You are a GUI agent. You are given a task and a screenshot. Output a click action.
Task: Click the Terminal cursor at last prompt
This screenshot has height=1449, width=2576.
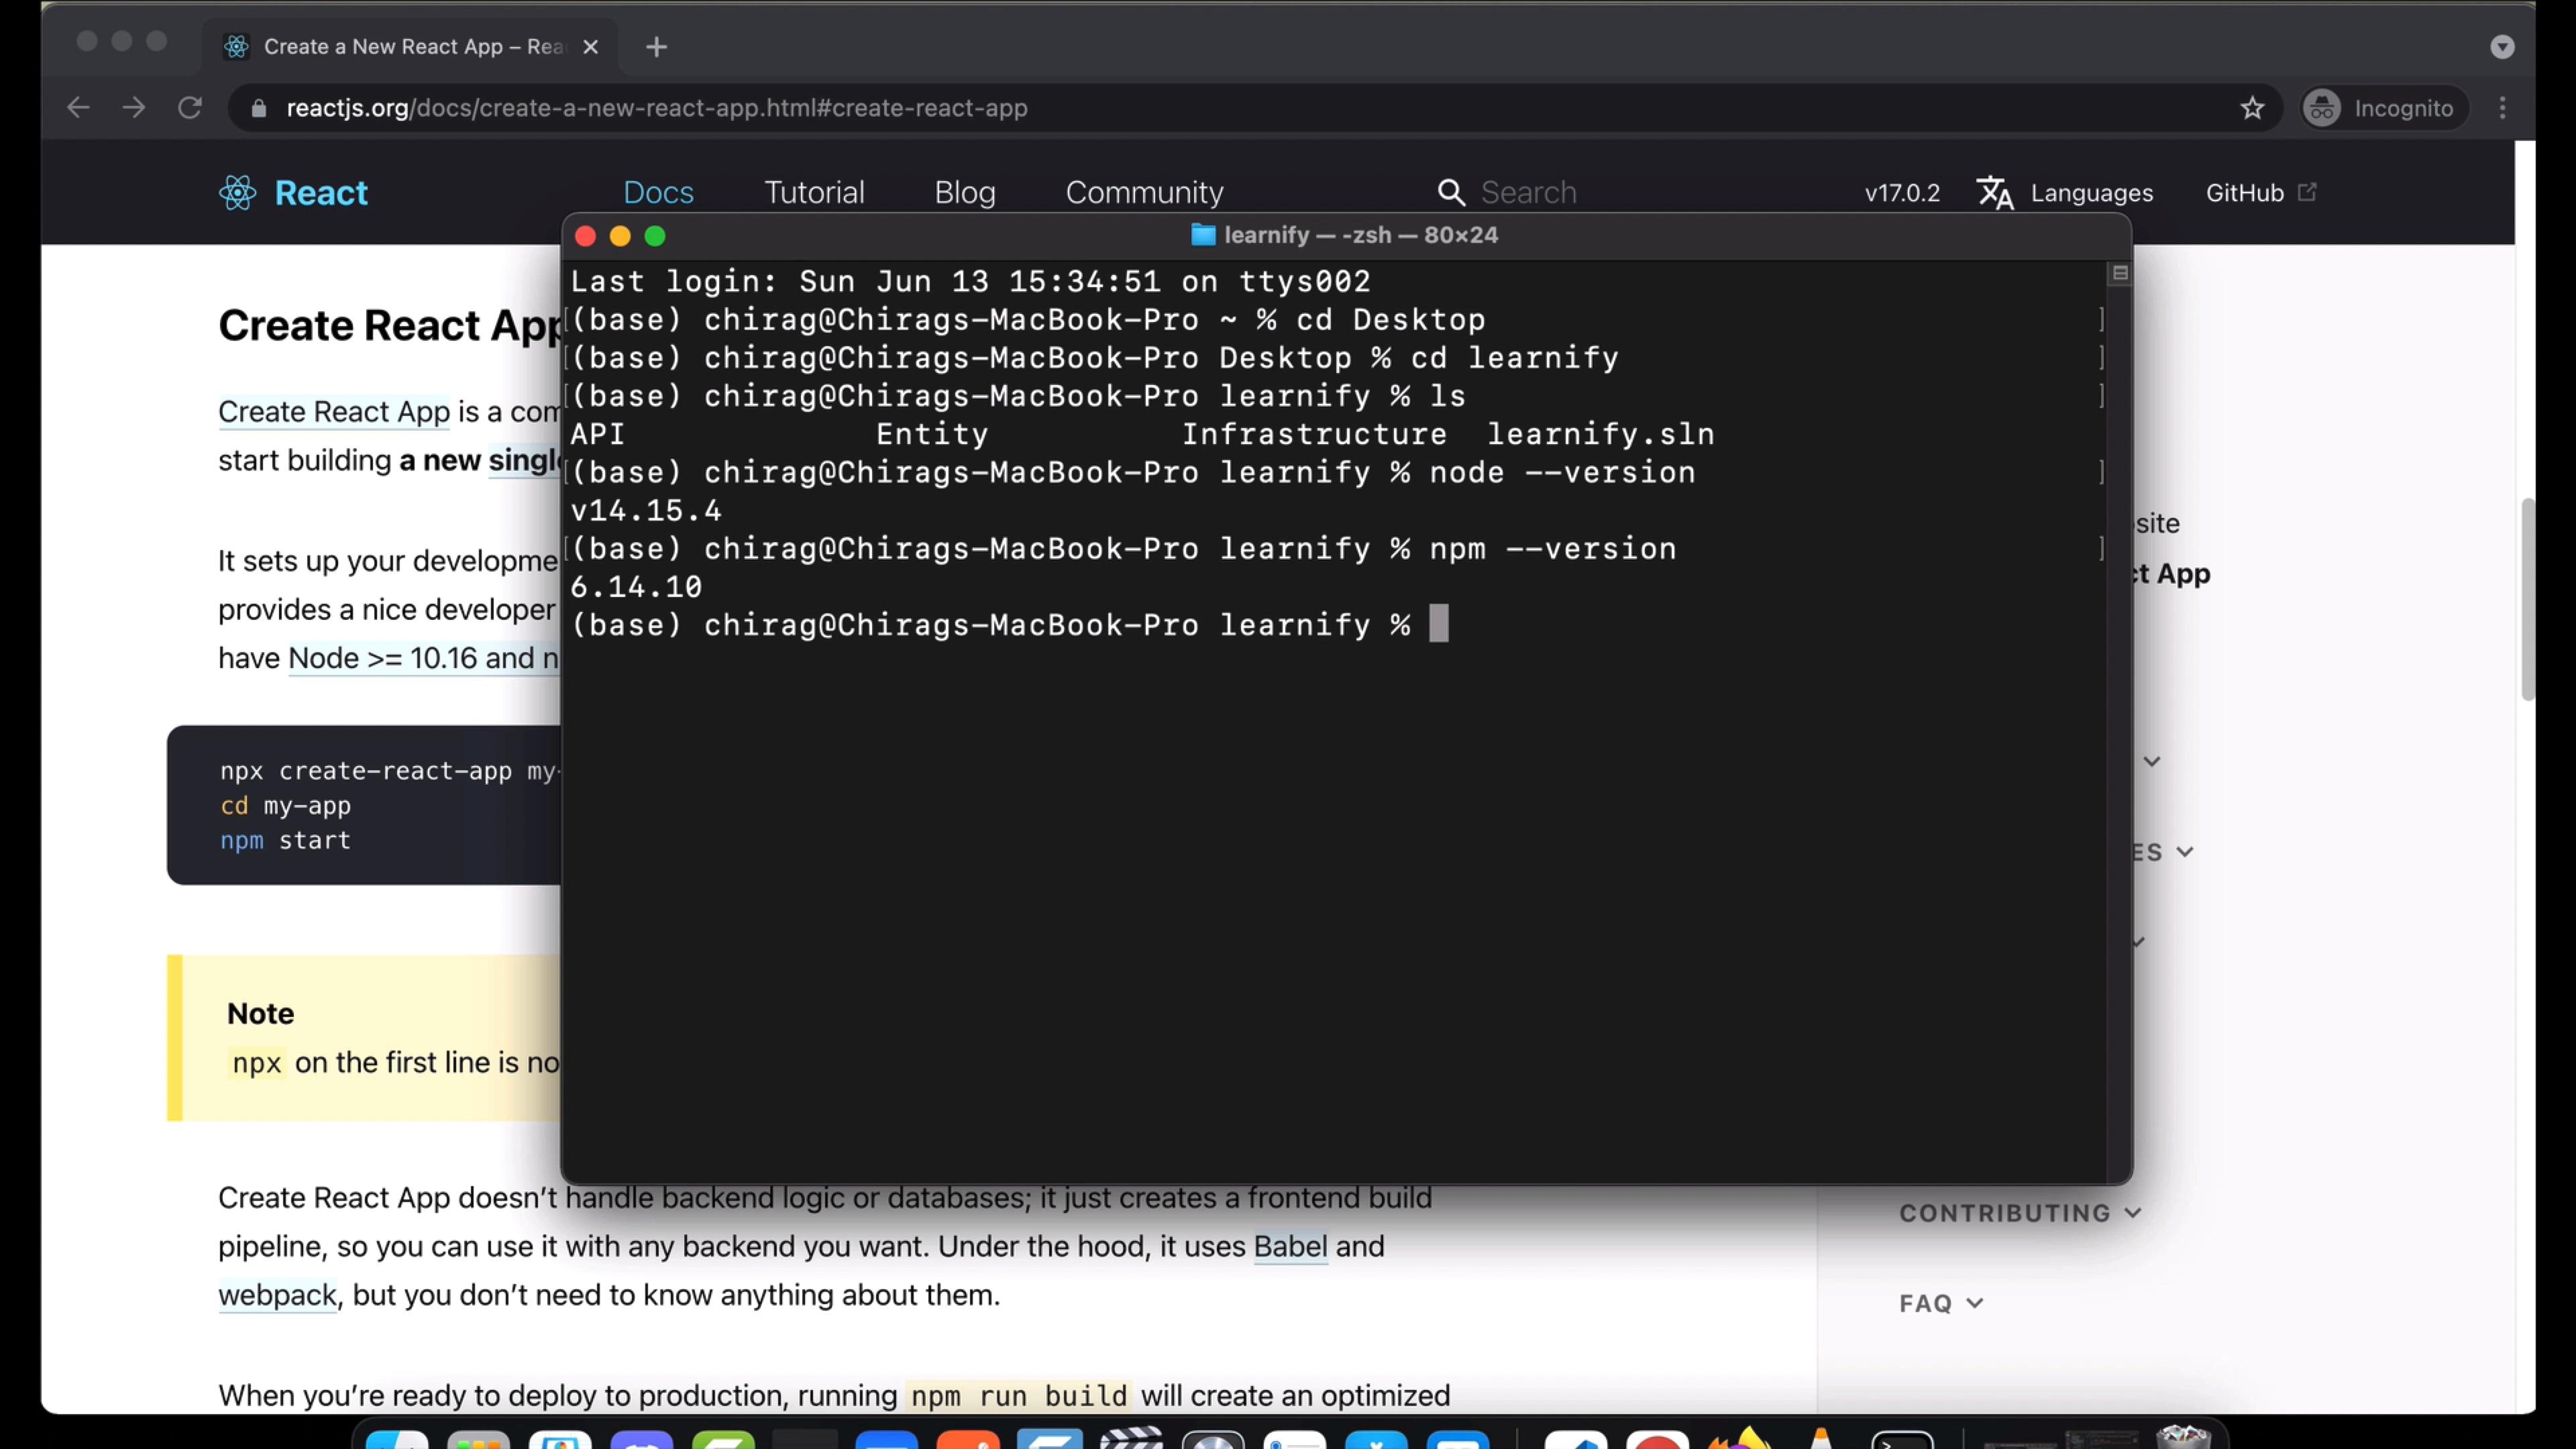(x=1438, y=624)
